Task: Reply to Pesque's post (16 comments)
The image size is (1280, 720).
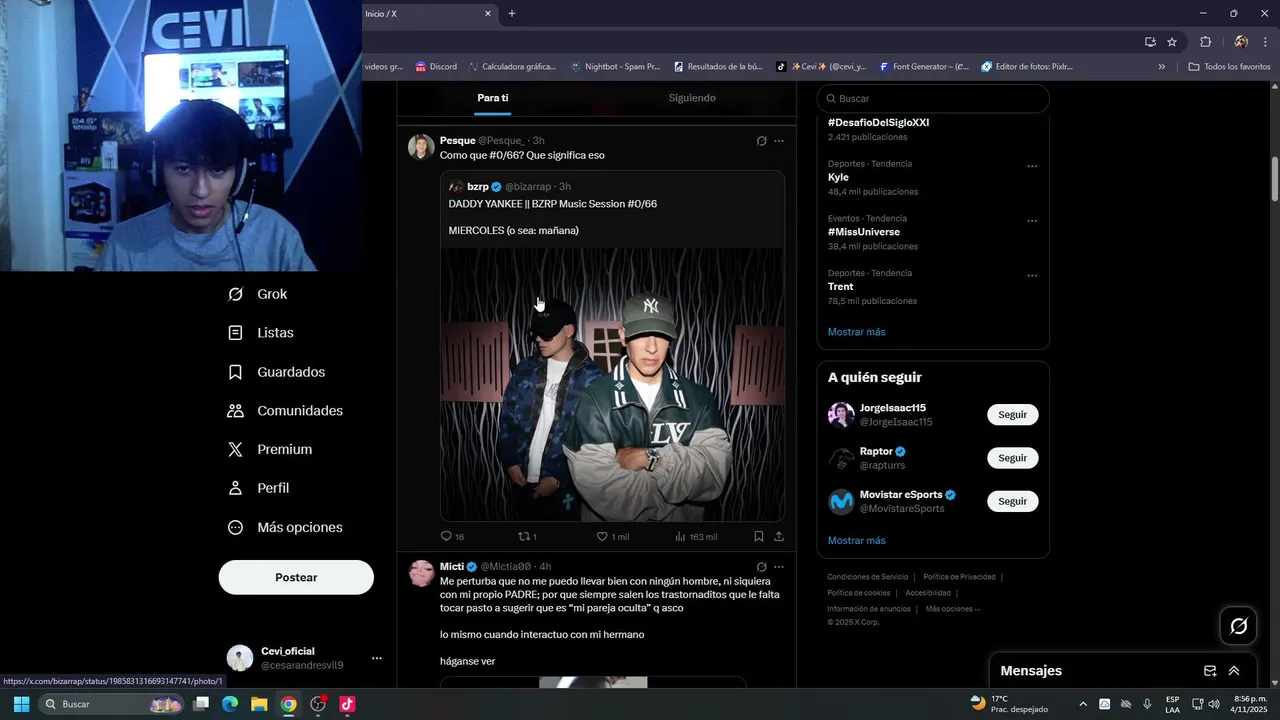Action: pos(453,537)
